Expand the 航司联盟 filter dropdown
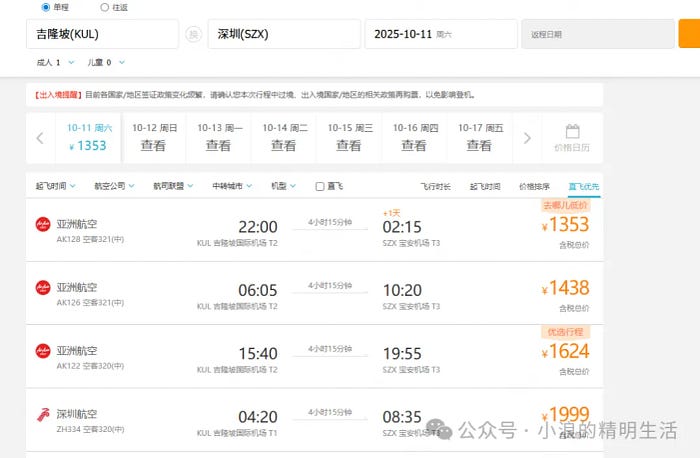The image size is (700, 458). [173, 186]
